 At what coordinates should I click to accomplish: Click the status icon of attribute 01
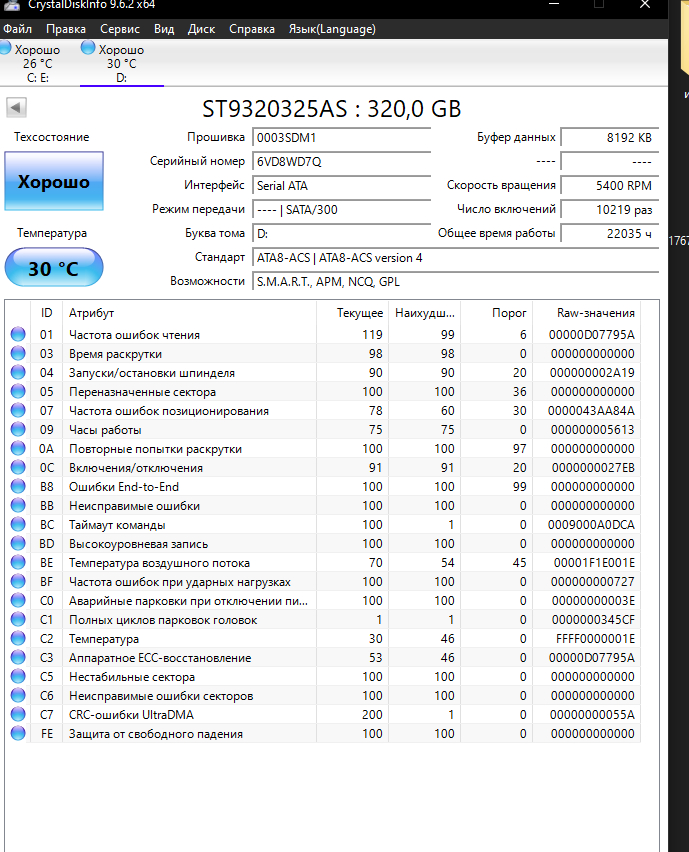click(x=18, y=334)
